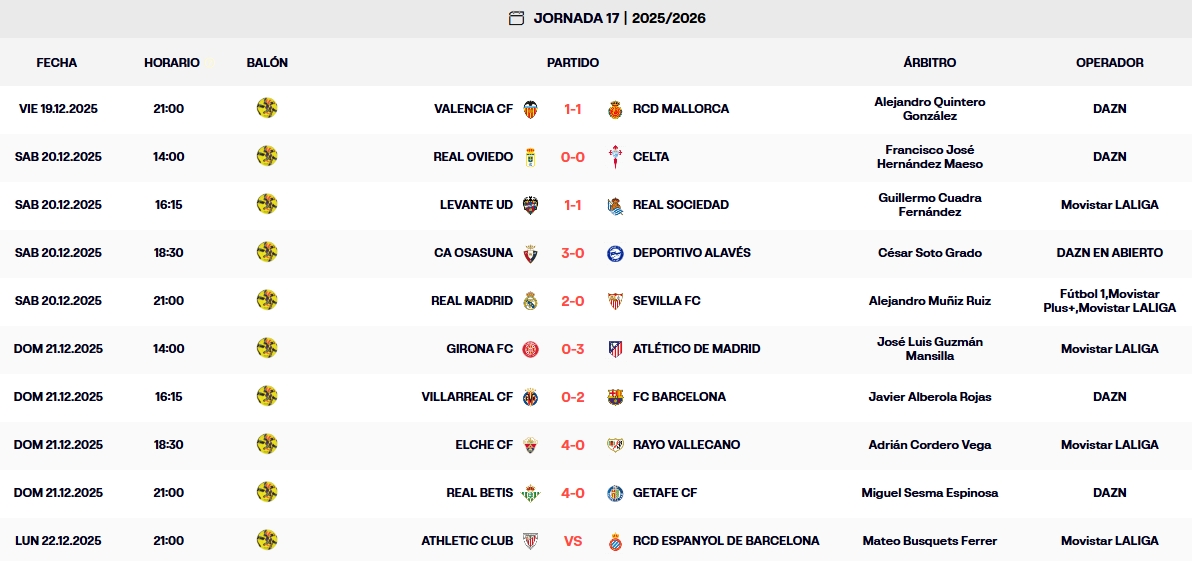Click the Real Betis crest
Screen dimensions: 1192x561
pos(530,493)
